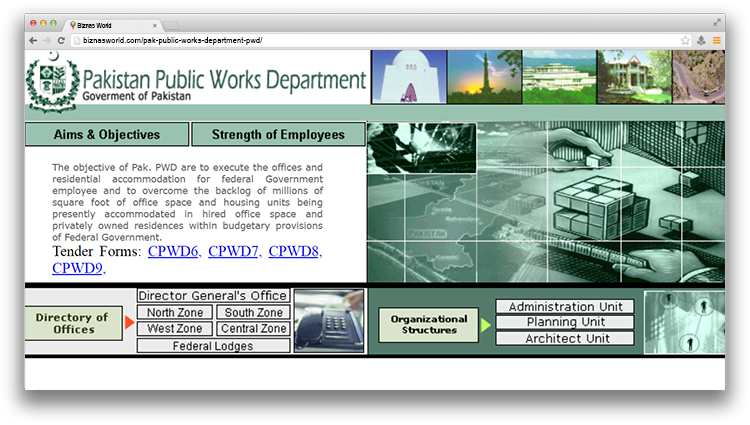Open the CPWD9 tender form link
Screen dimensions: 750x425
coord(78,268)
